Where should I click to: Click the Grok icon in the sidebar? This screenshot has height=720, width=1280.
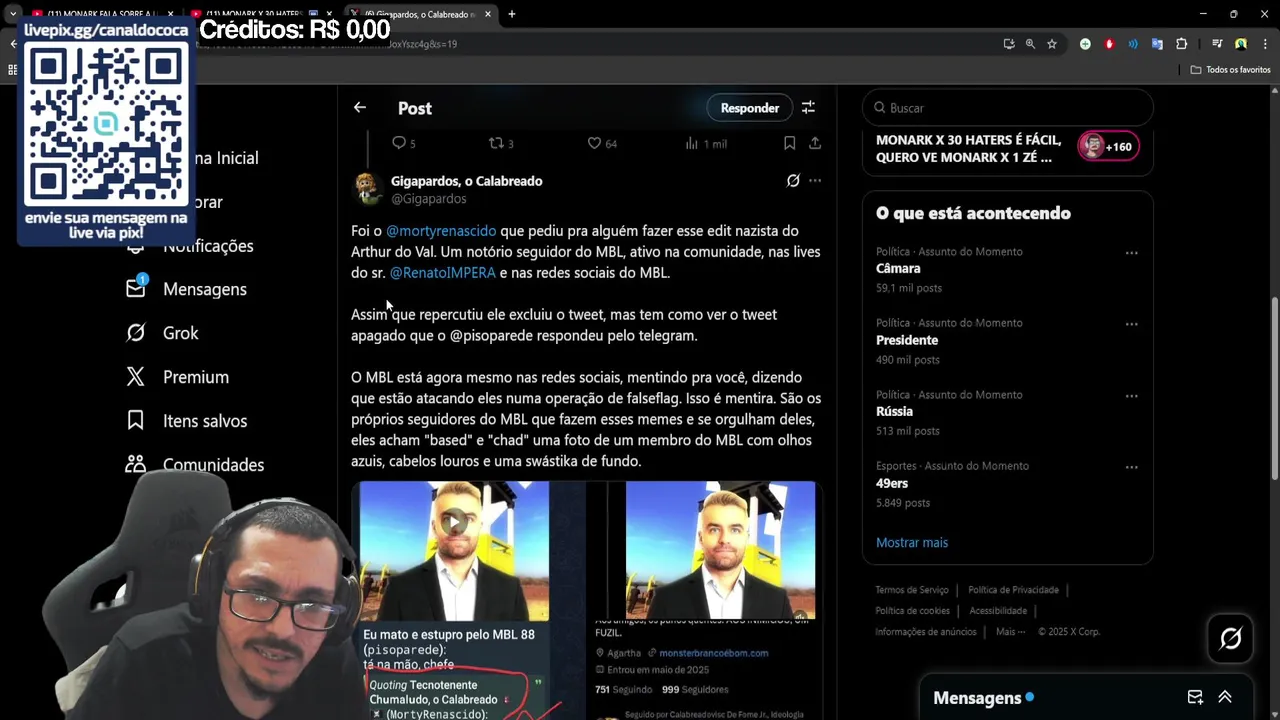(136, 333)
